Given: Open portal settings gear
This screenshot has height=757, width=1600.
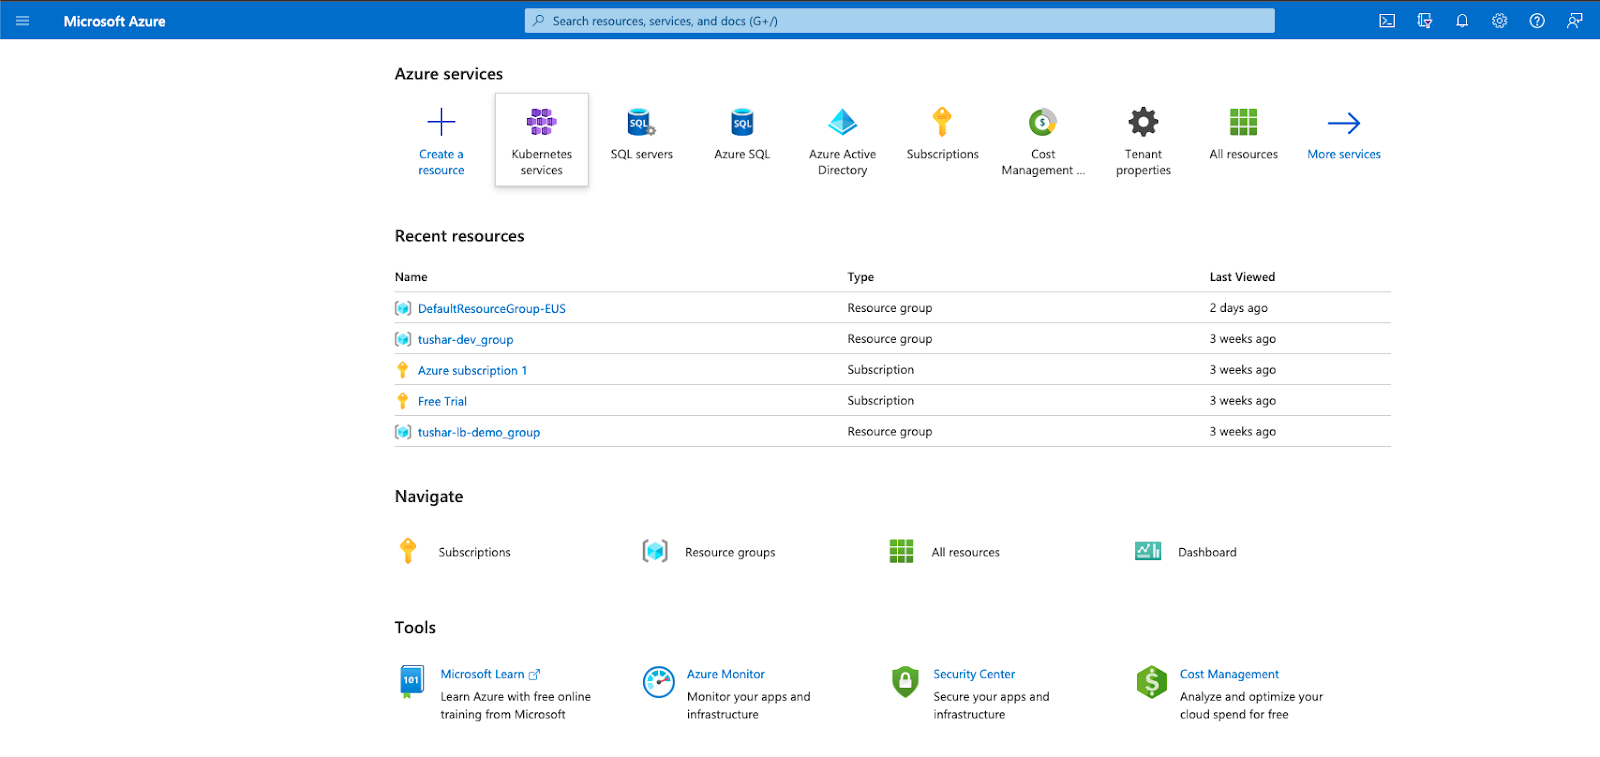Looking at the screenshot, I should point(1500,21).
